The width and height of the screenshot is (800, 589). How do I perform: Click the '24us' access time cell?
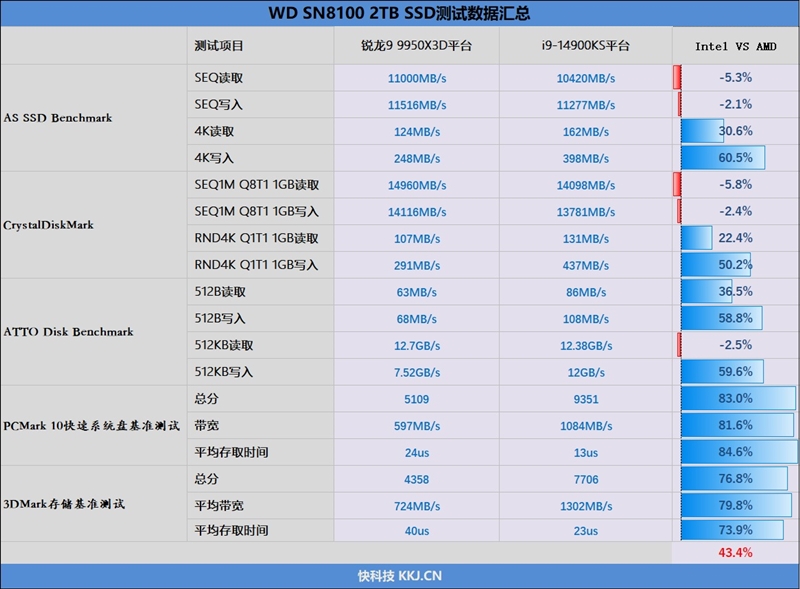coord(417,453)
